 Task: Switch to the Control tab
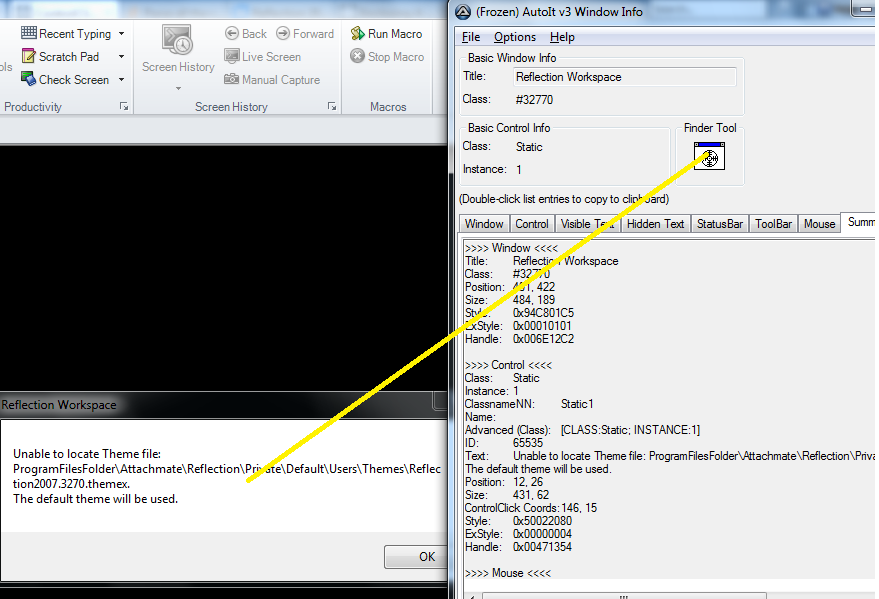[x=532, y=224]
